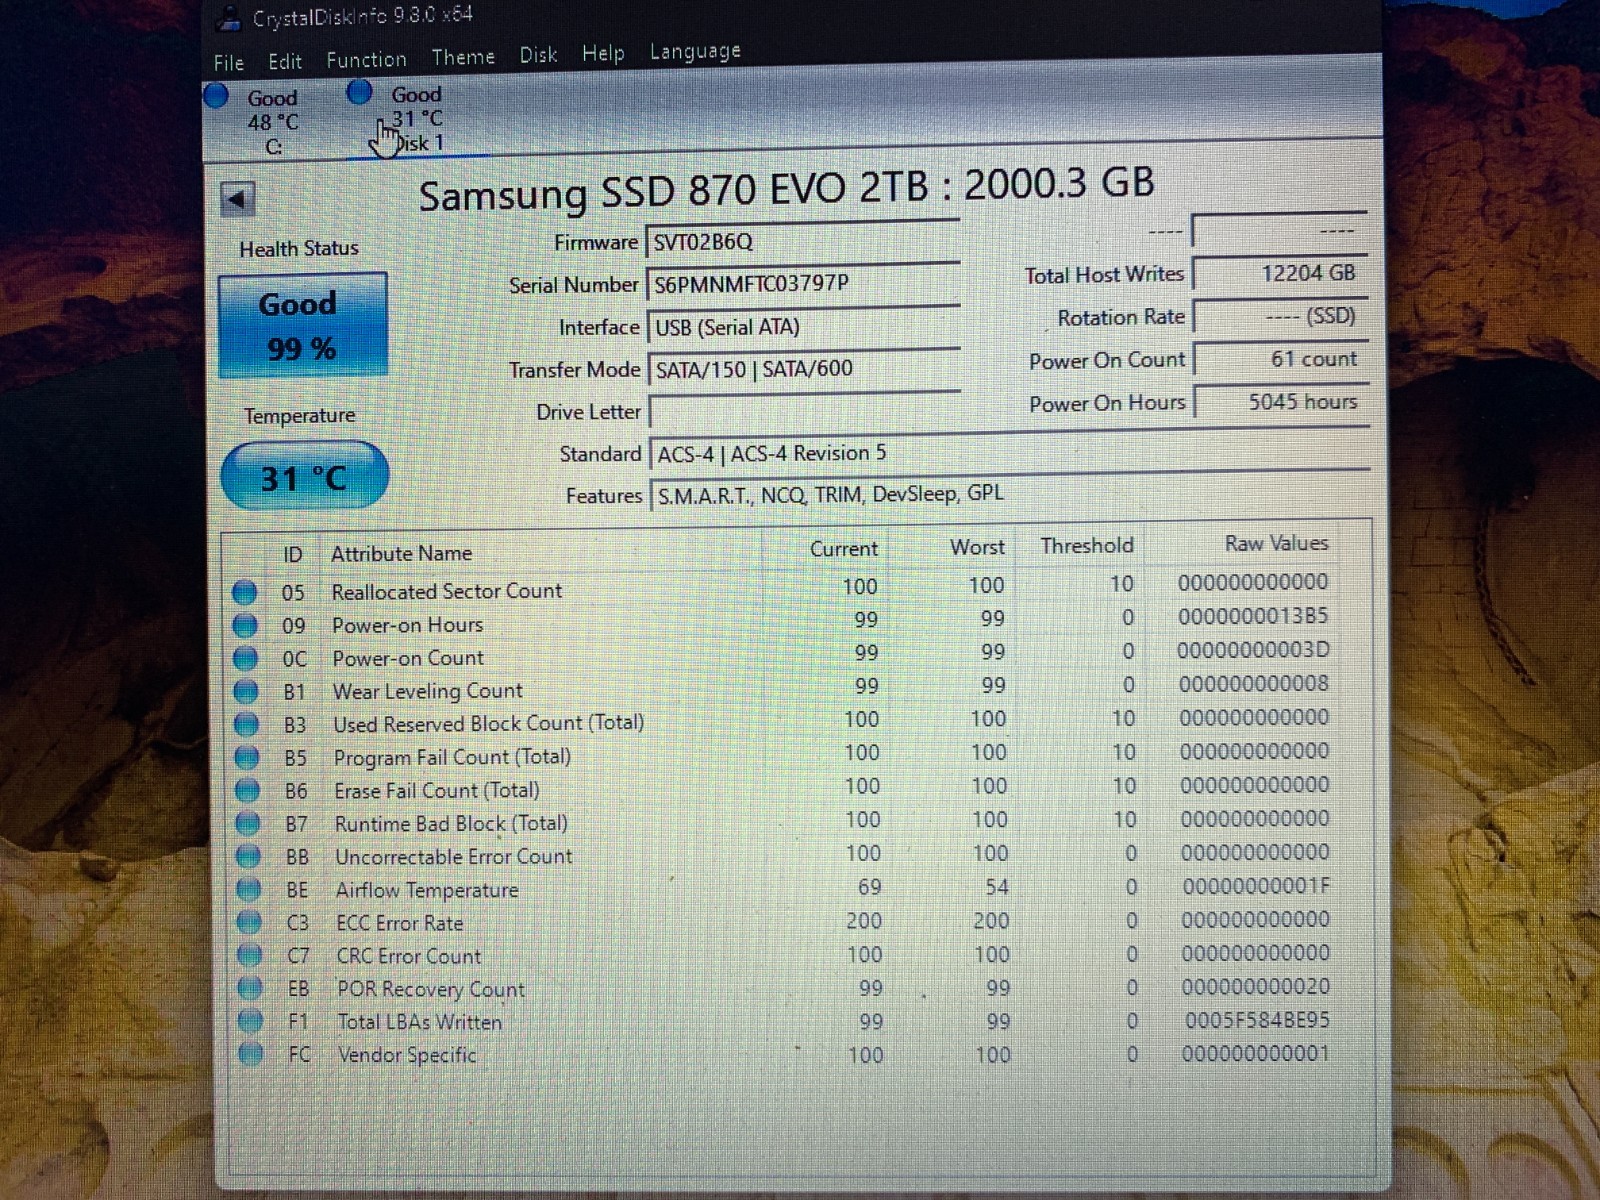Screen dimensions: 1600x1200
Task: Click the status dot for ECC Error Rate
Action: pyautogui.click(x=249, y=923)
